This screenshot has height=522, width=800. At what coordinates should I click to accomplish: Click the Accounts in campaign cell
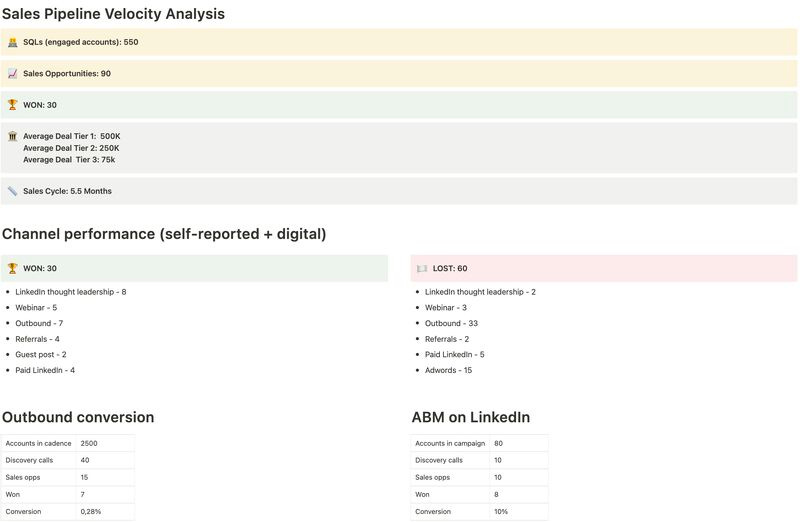coord(450,443)
